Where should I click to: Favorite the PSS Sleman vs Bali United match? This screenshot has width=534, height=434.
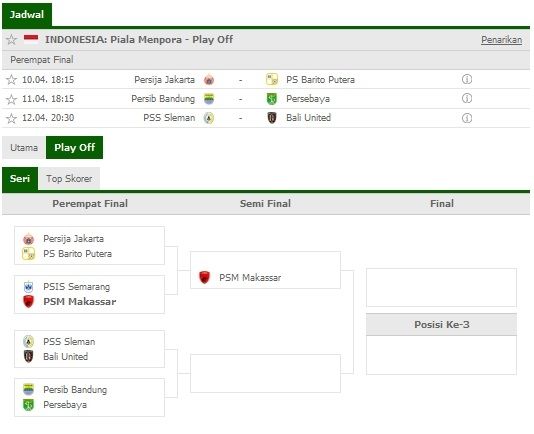(12, 118)
